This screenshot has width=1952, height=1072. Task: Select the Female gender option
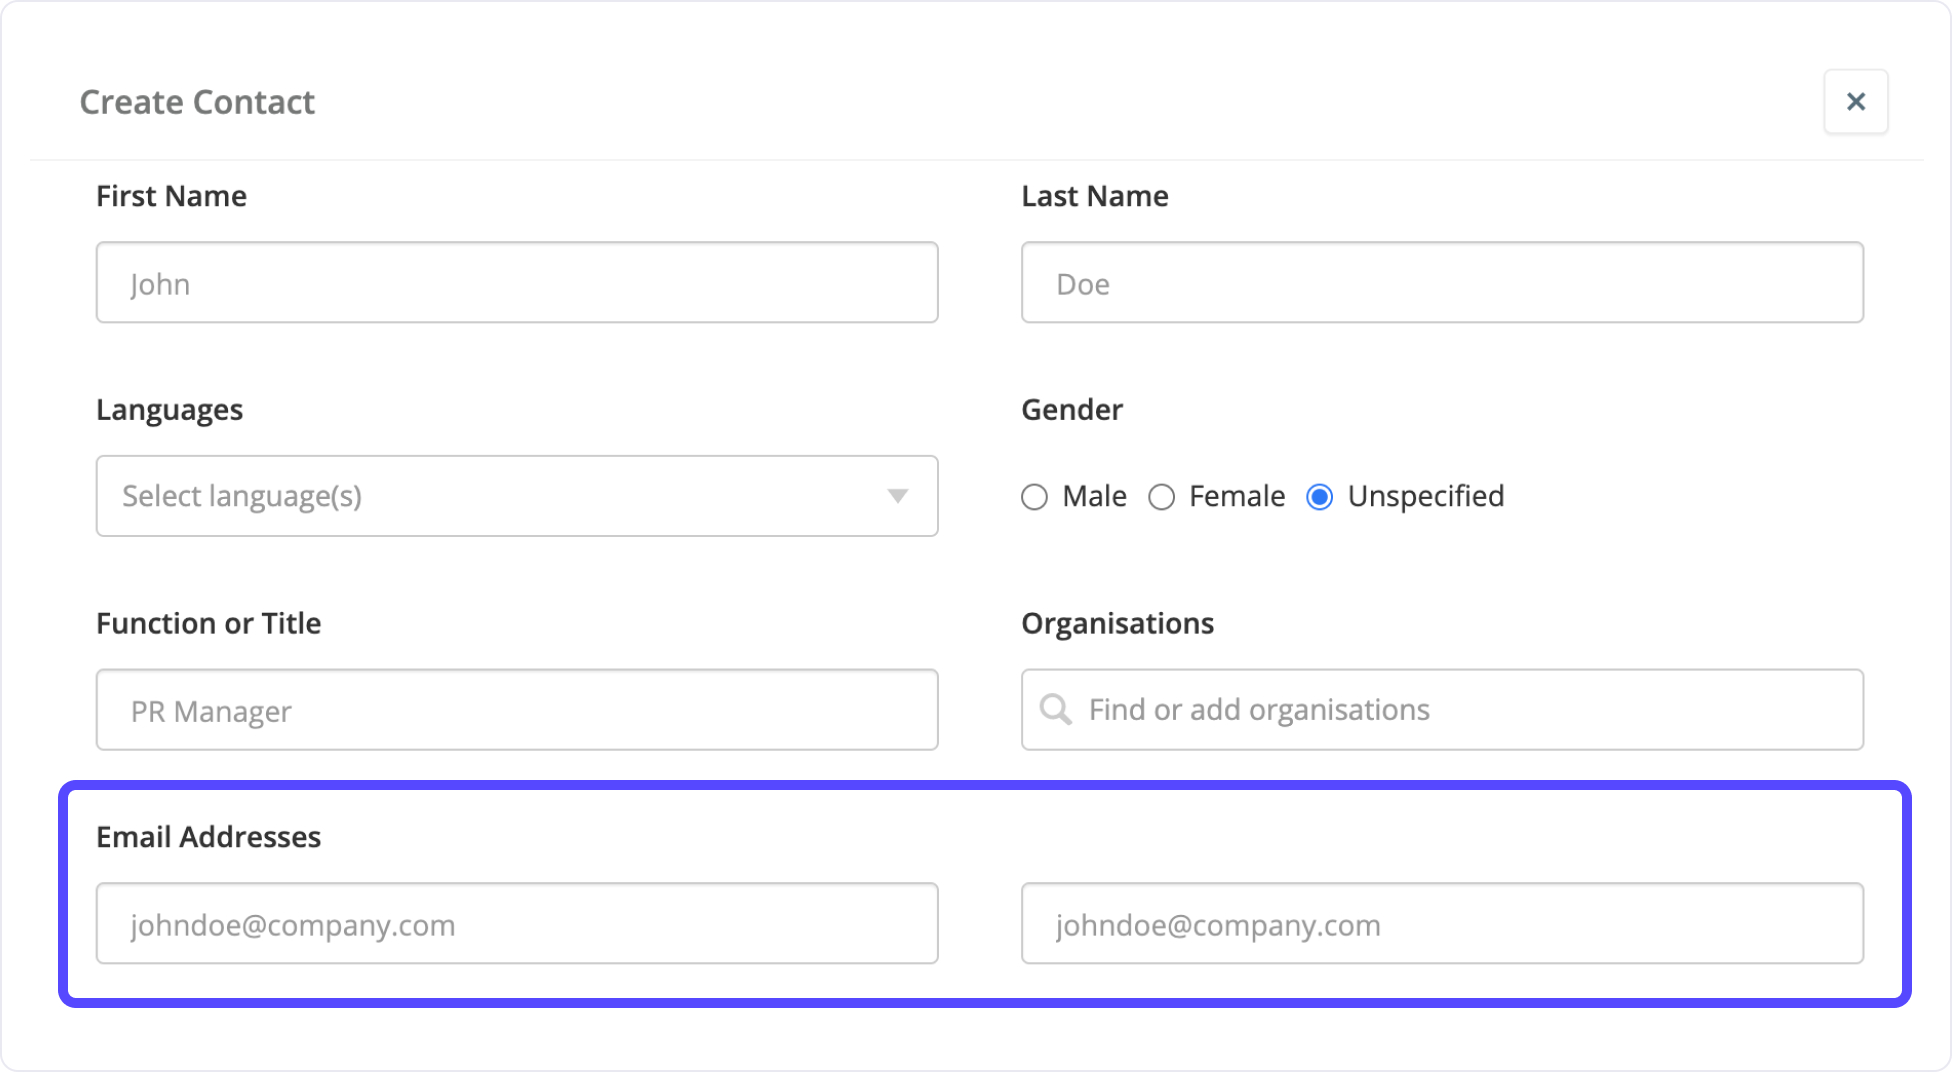pyautogui.click(x=1161, y=496)
